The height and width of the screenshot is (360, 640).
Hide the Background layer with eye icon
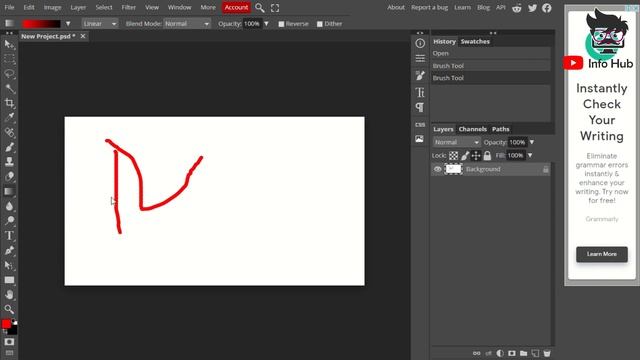438,169
